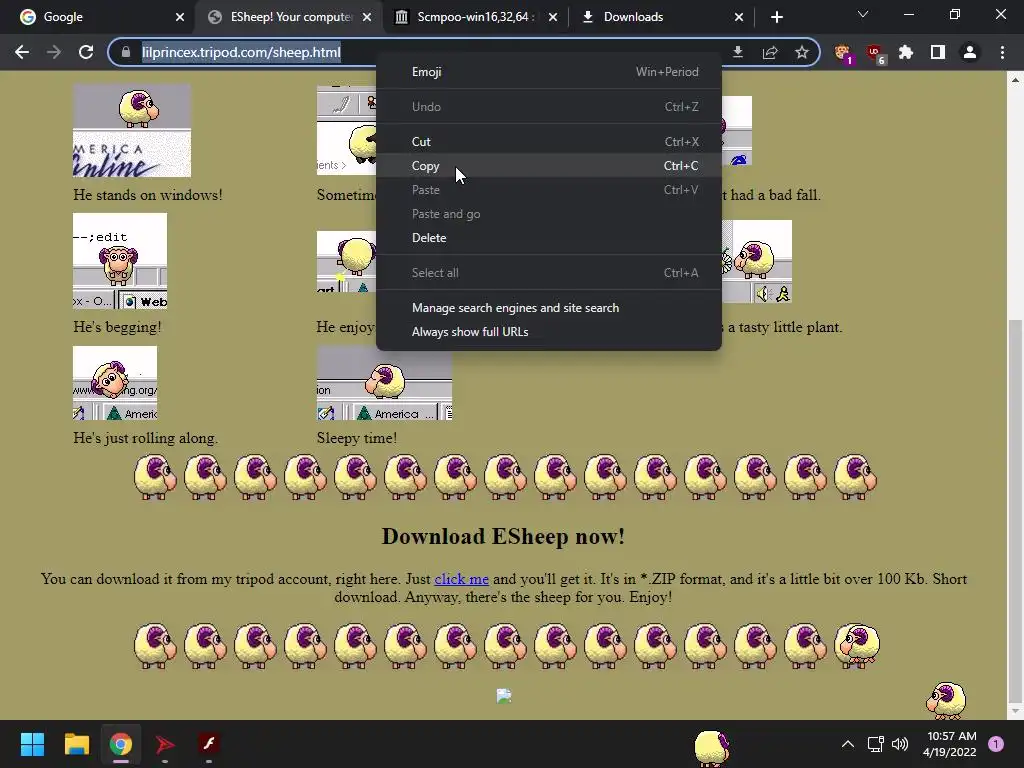Click the forward navigation arrow
Viewport: 1024px width, 768px height.
[54, 52]
